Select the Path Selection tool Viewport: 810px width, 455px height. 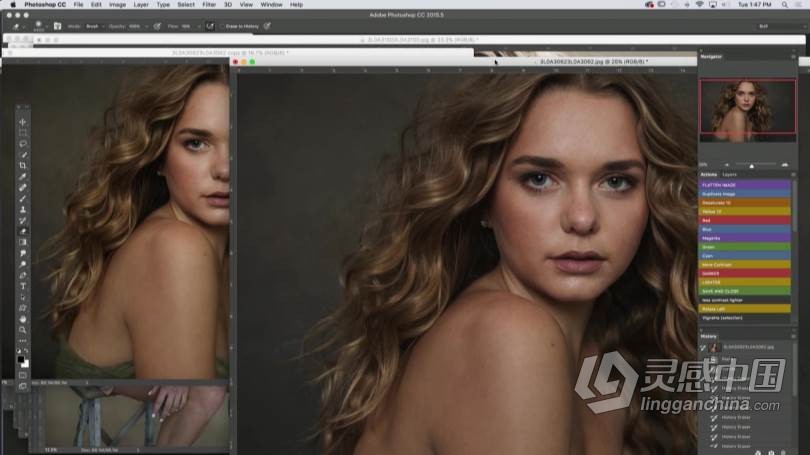(x=23, y=297)
